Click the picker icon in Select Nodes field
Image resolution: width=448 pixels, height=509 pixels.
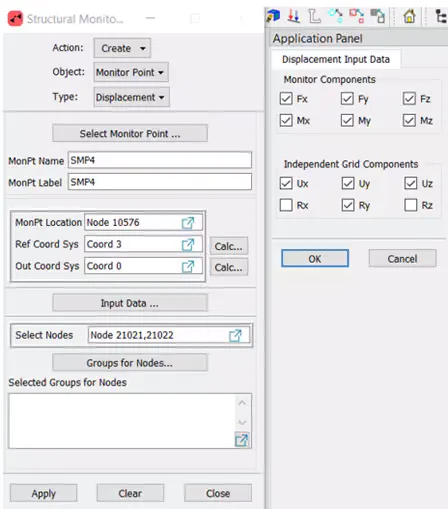(x=235, y=335)
